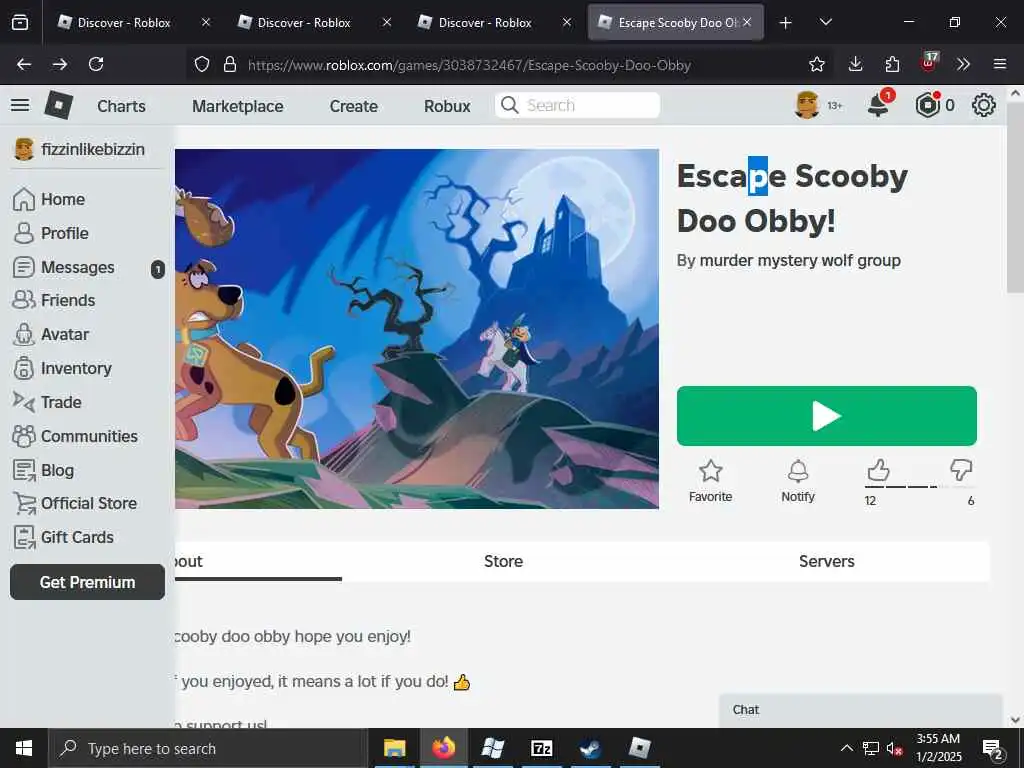Click the thumbs up like icon

tap(878, 470)
